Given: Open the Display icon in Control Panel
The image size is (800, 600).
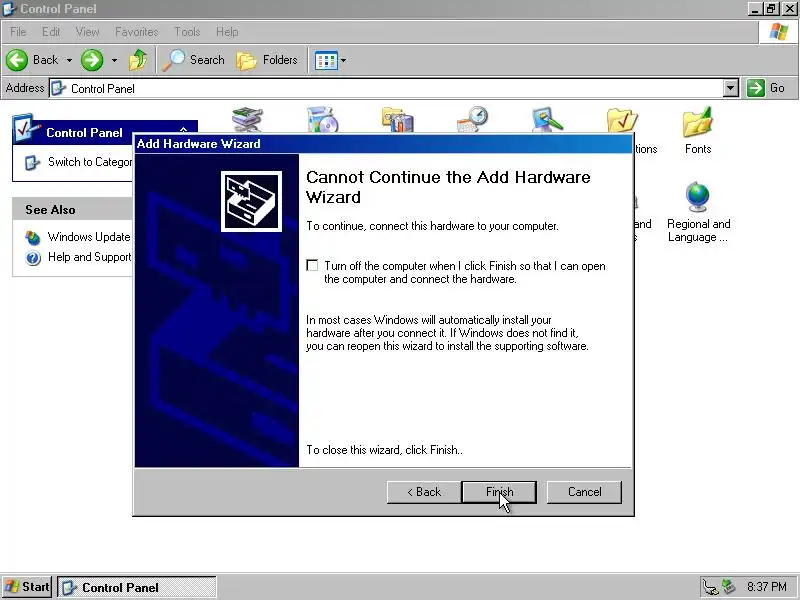Looking at the screenshot, I should (547, 120).
